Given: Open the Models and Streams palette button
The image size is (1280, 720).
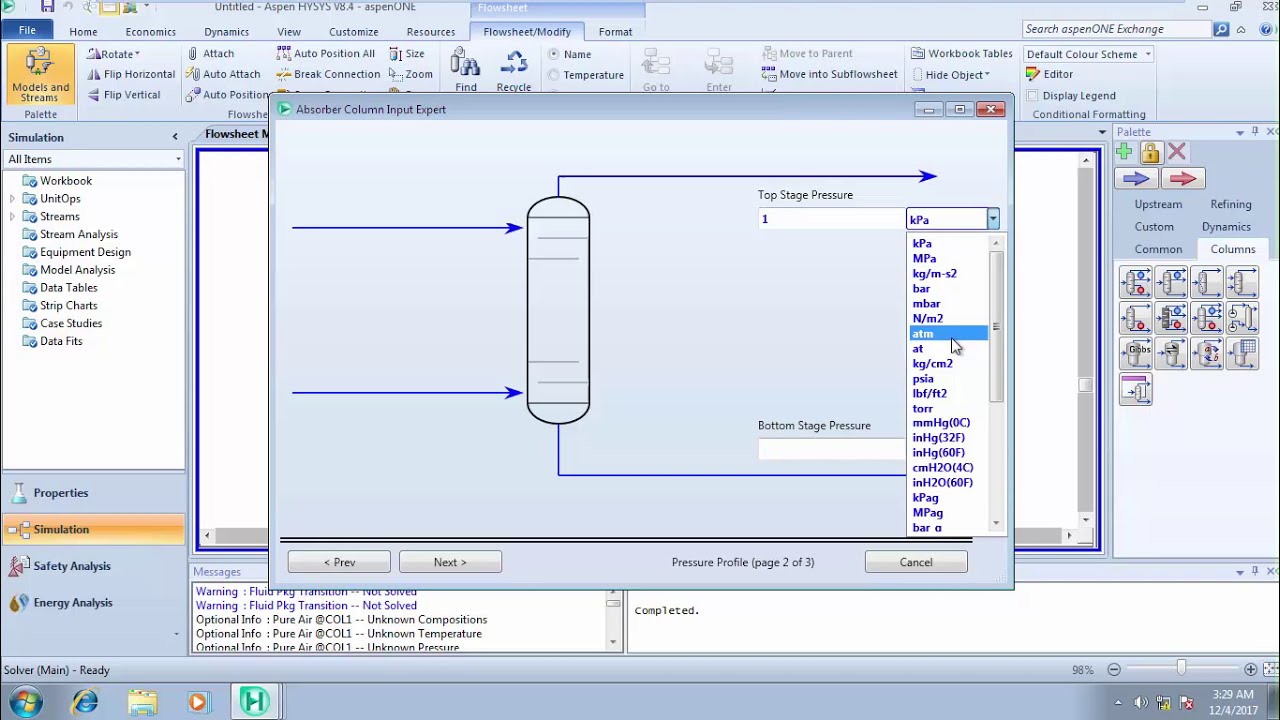Looking at the screenshot, I should point(40,75).
